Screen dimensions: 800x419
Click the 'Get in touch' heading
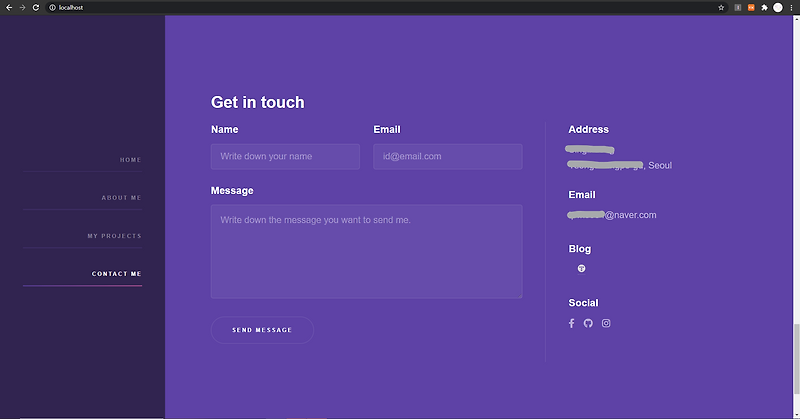[258, 102]
